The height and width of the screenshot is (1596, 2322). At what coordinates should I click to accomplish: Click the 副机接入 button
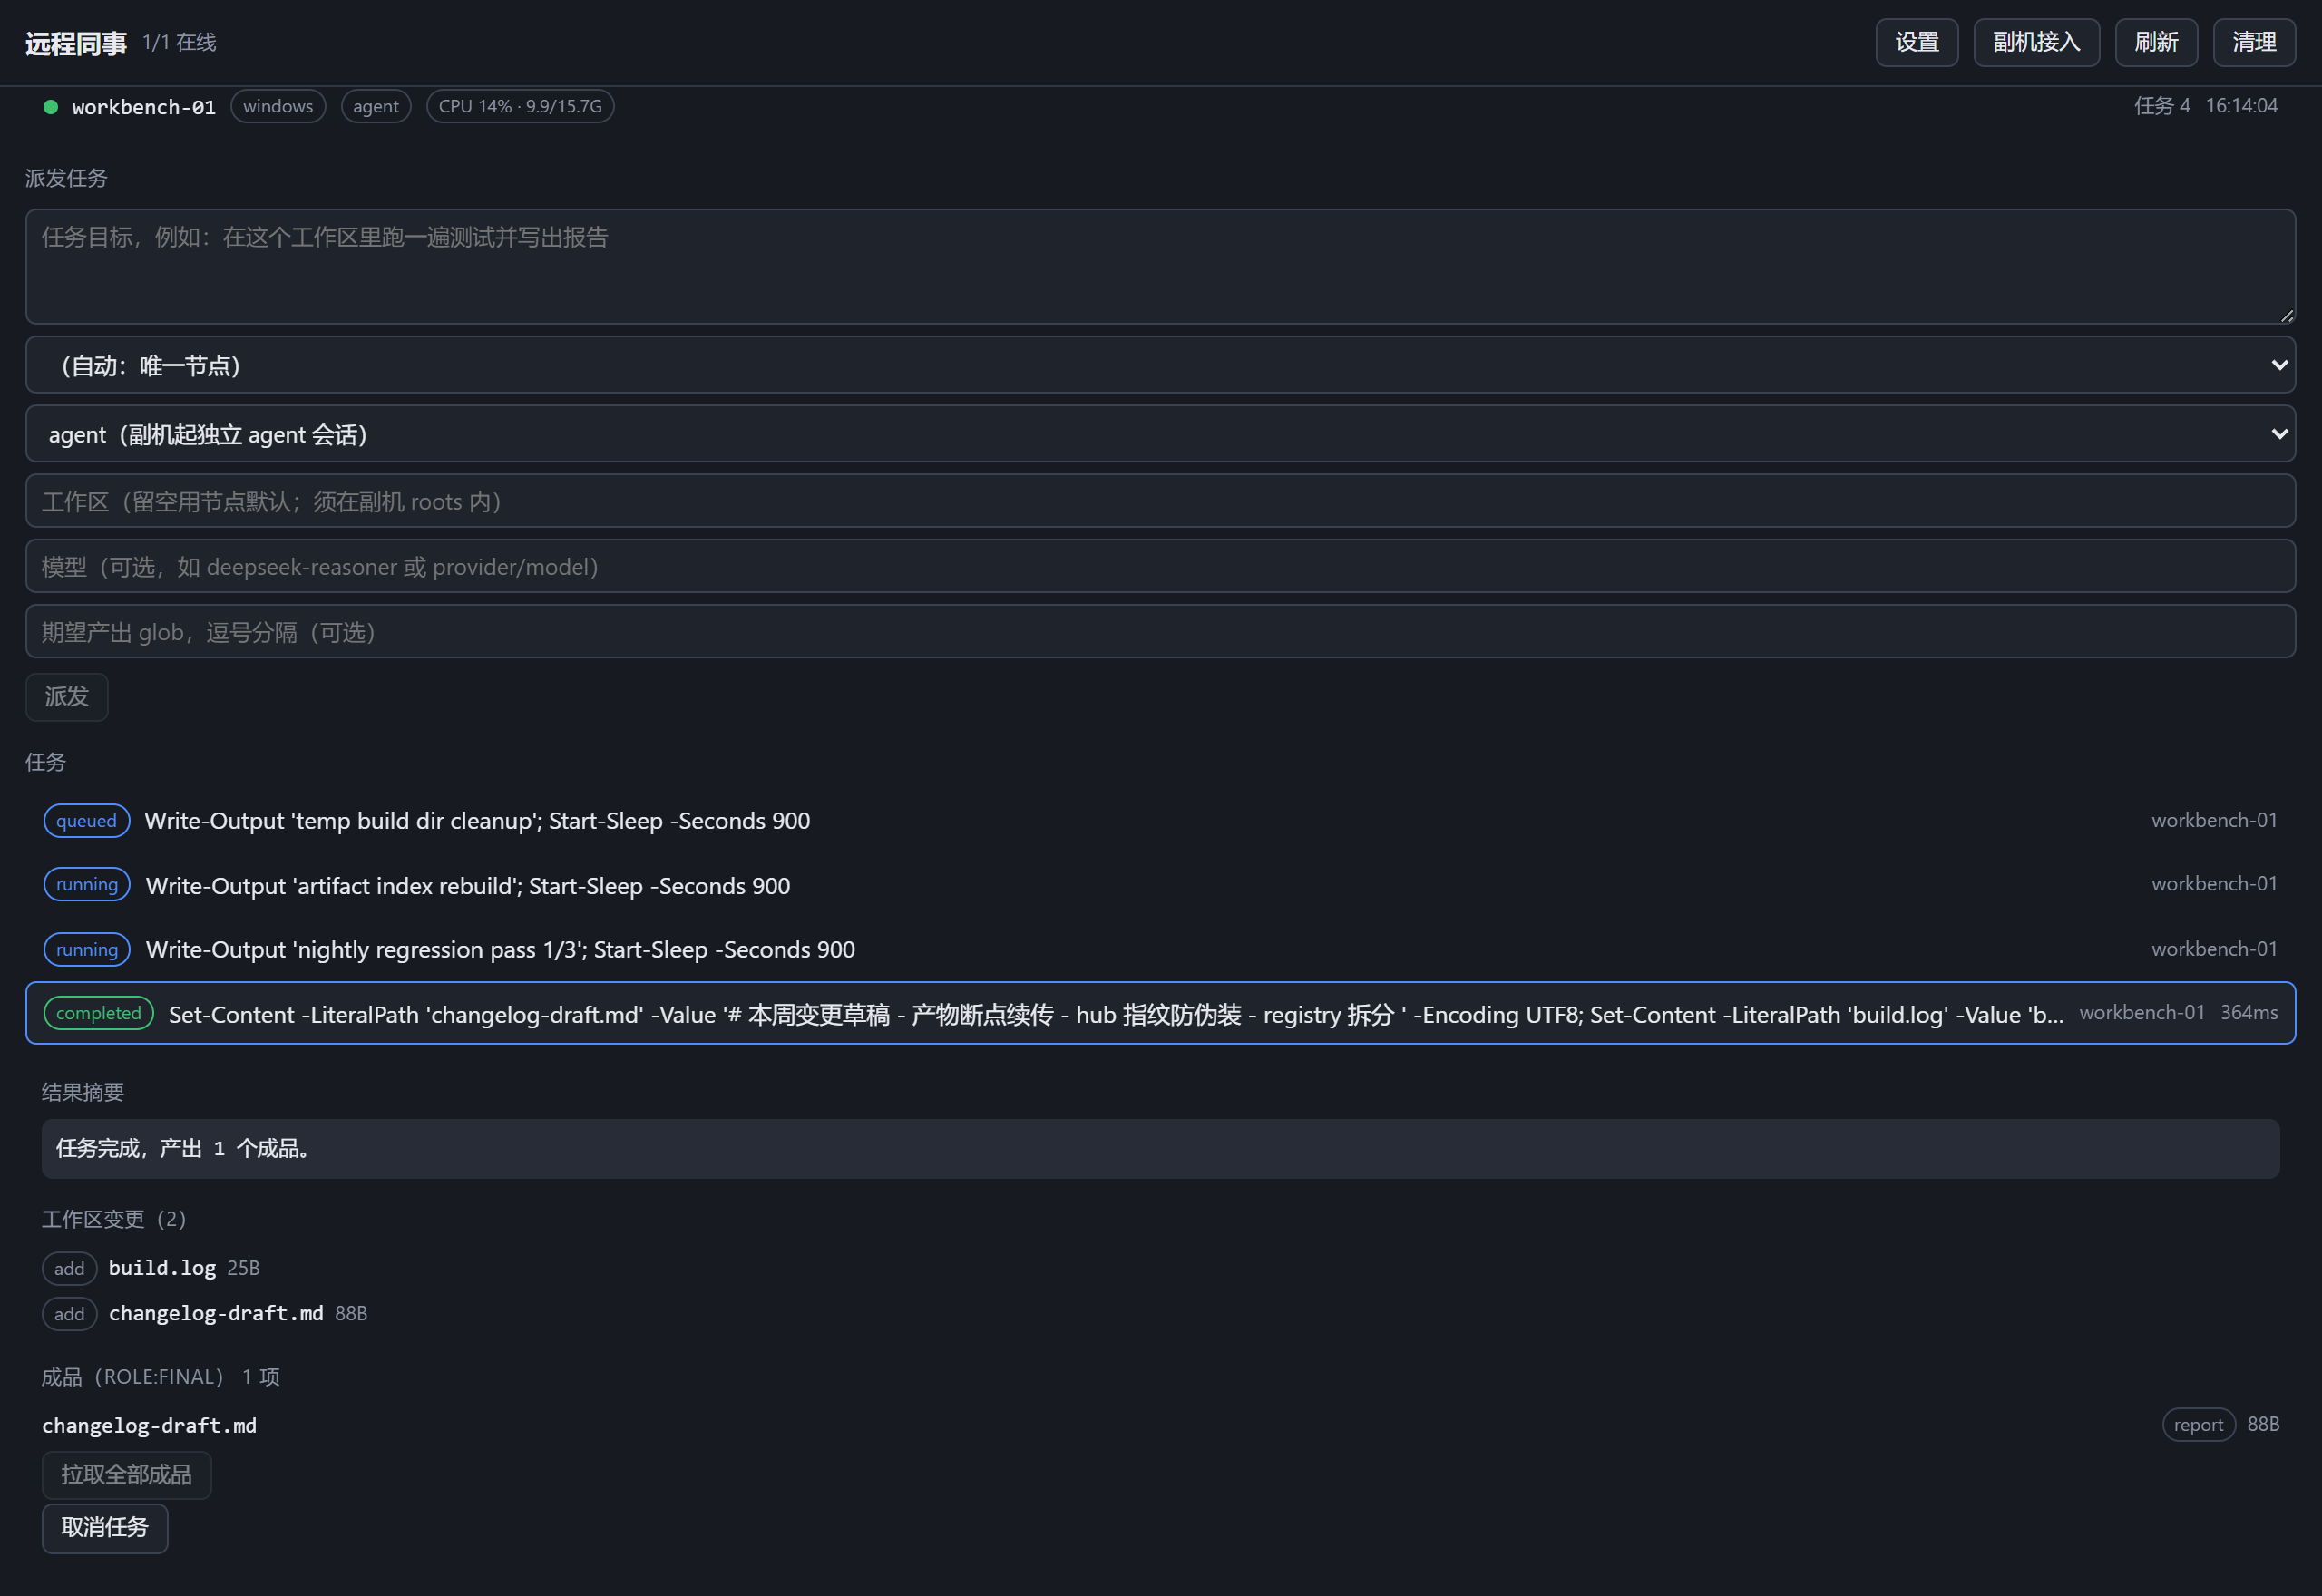(2036, 42)
